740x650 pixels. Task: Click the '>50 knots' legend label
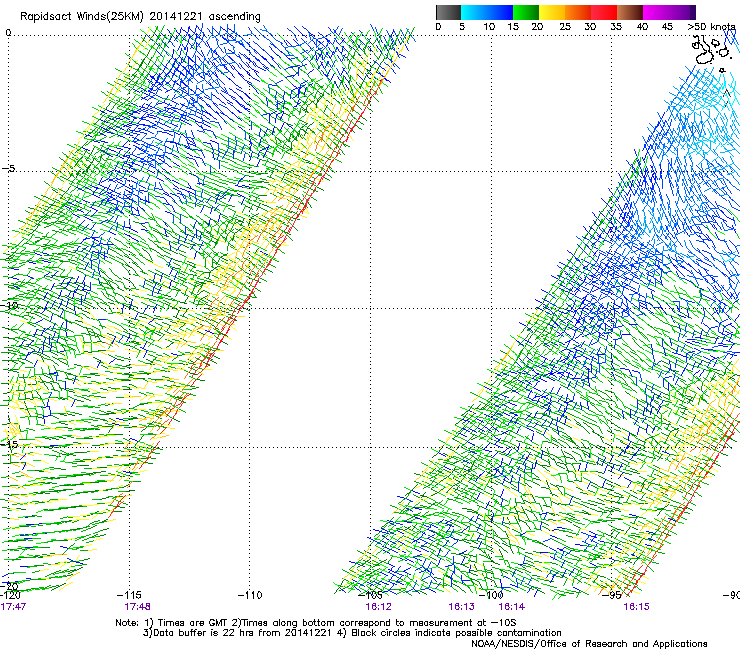pyautogui.click(x=711, y=26)
